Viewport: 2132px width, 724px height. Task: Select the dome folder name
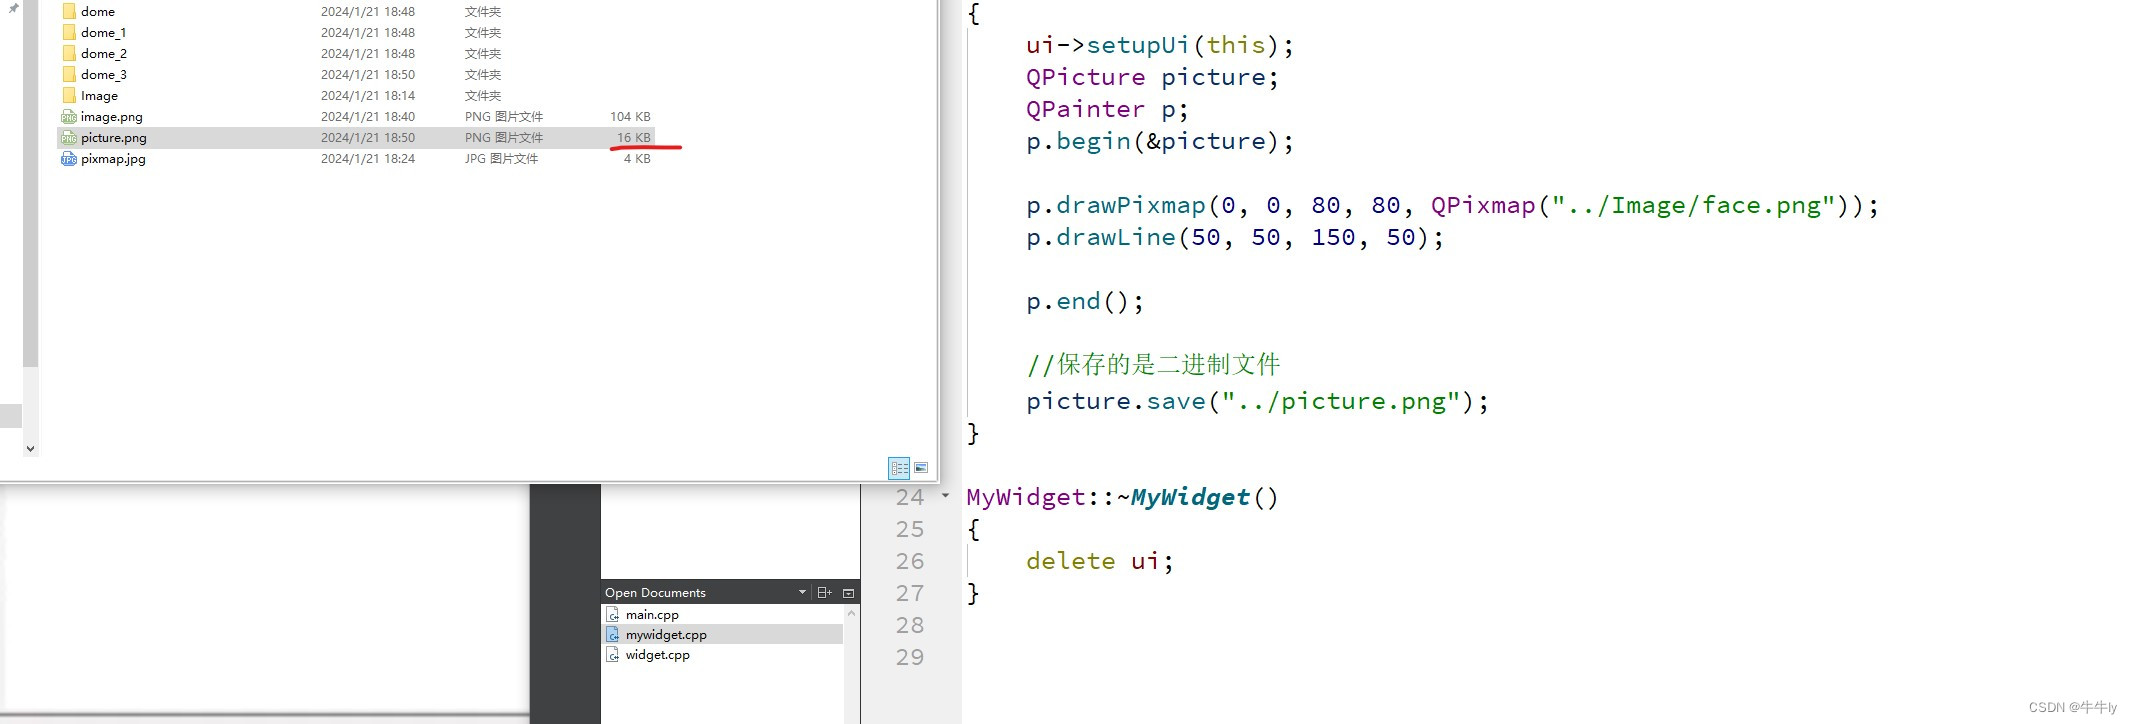98,12
